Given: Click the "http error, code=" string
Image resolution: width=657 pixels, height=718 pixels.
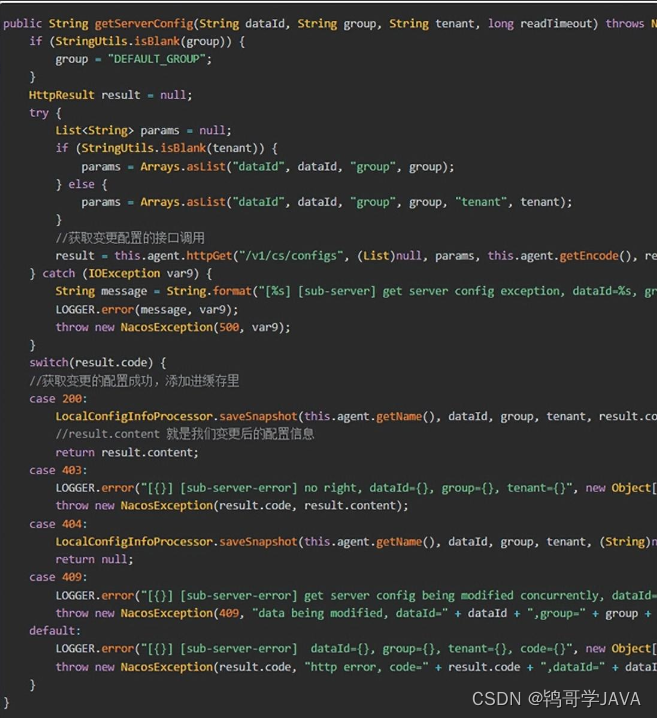Looking at the screenshot, I should [x=366, y=667].
